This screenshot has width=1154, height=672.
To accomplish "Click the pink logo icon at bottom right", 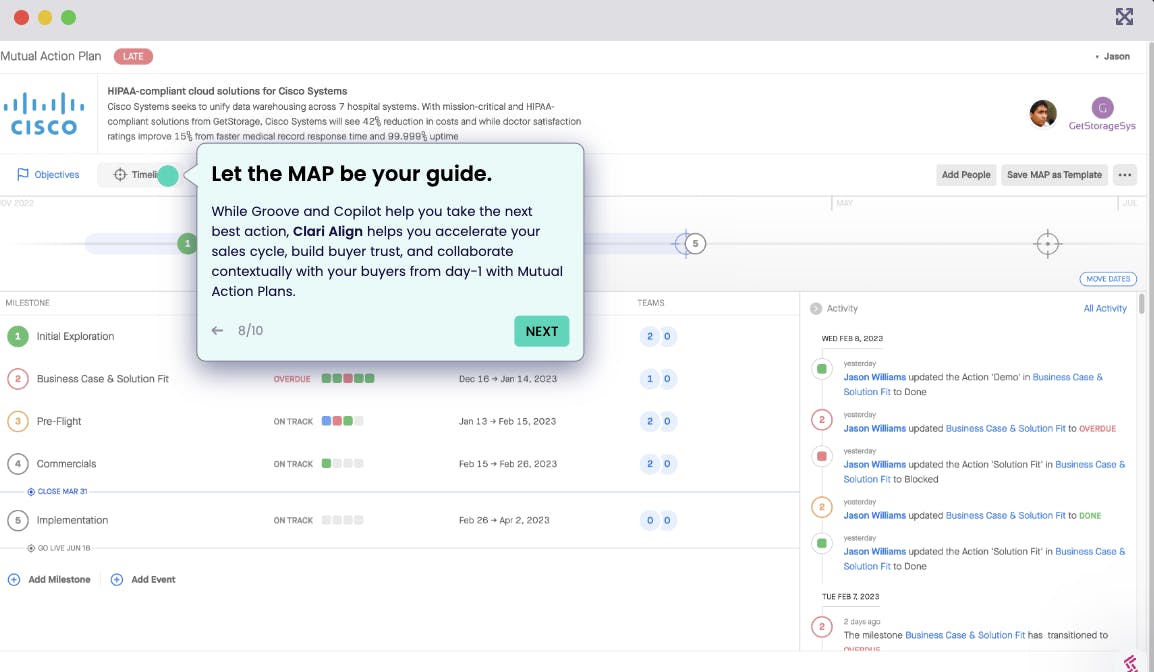I will click(1130, 663).
